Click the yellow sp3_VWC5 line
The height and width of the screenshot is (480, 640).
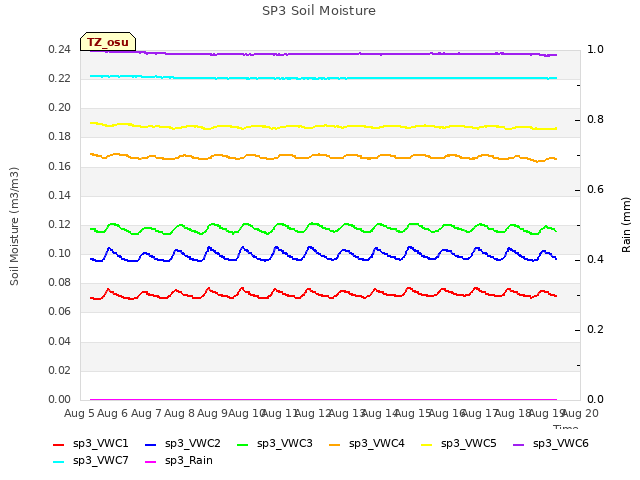coord(322,126)
